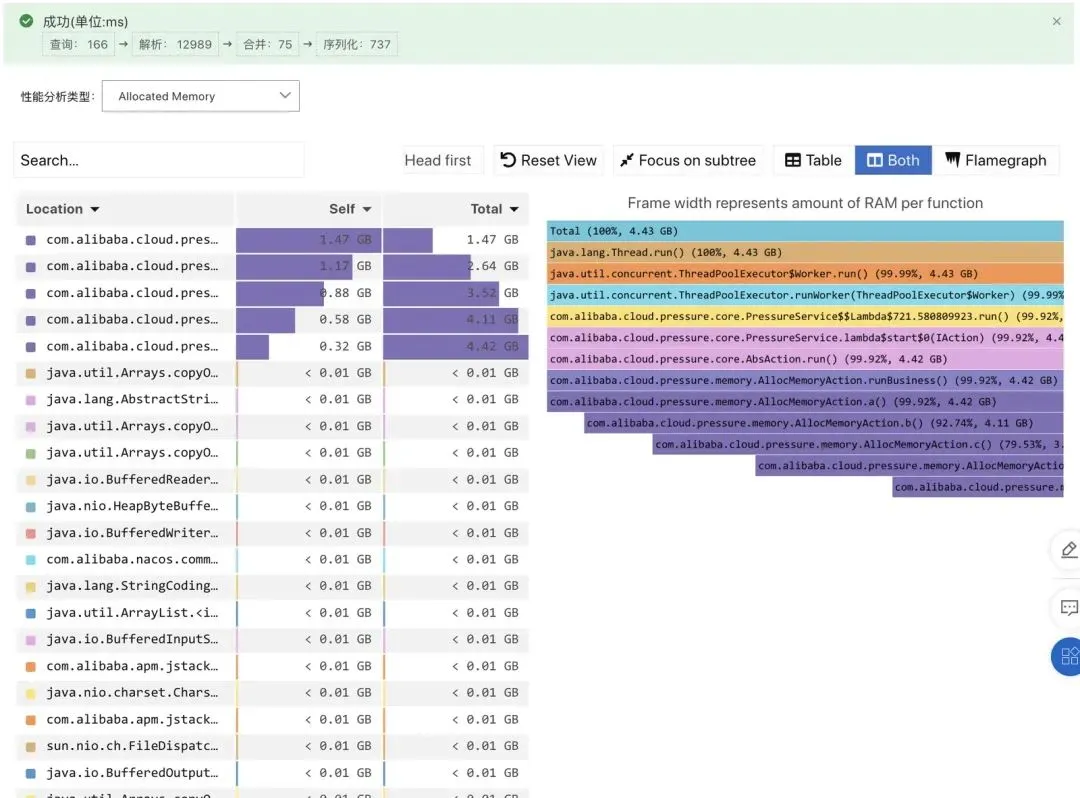Click the green success checkmark icon

point(26,21)
